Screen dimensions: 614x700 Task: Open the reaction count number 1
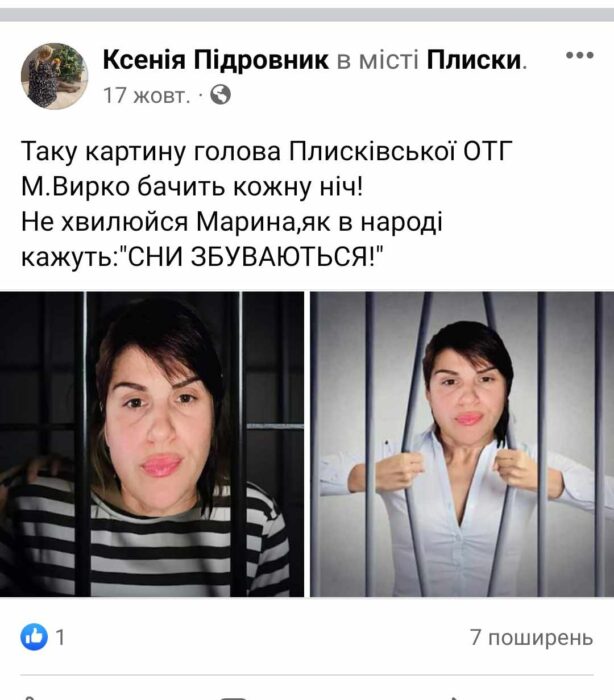[60, 637]
